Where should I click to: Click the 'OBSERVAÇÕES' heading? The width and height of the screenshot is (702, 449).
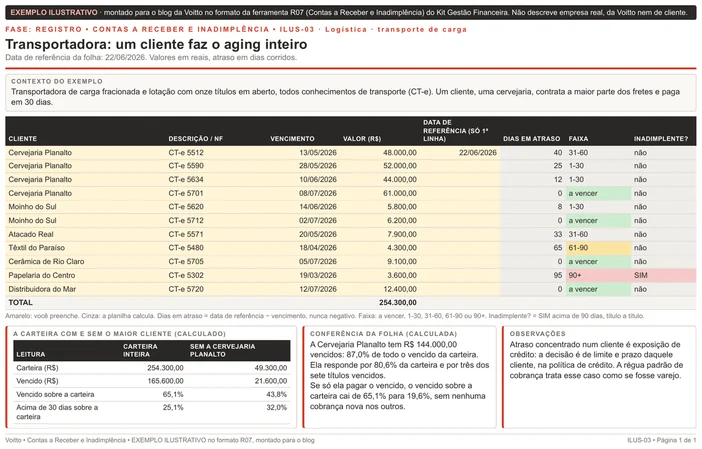coord(537,334)
